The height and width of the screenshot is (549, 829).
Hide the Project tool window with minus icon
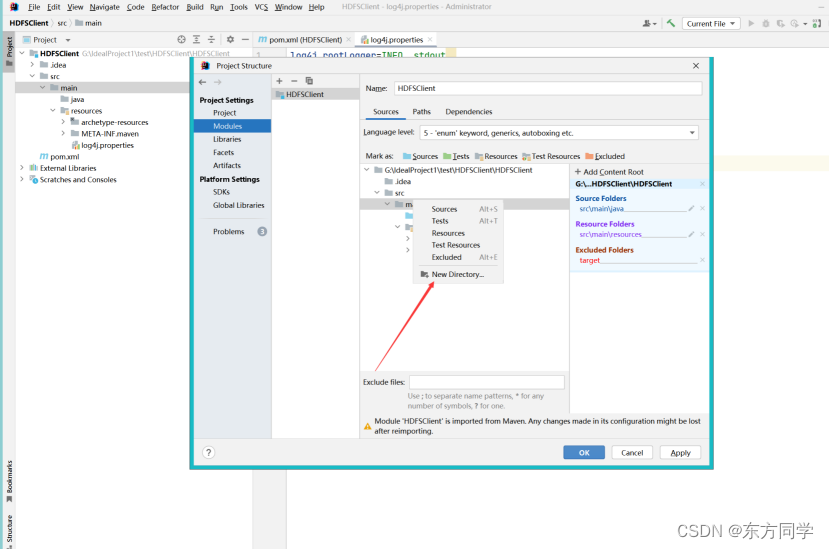coord(245,39)
